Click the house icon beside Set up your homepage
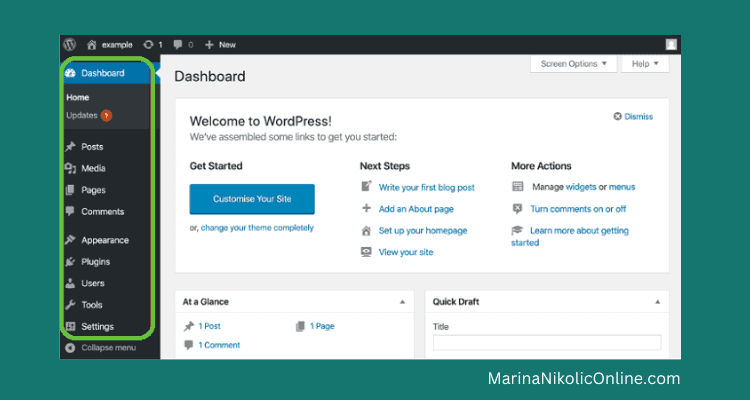The width and height of the screenshot is (750, 400). click(x=366, y=231)
